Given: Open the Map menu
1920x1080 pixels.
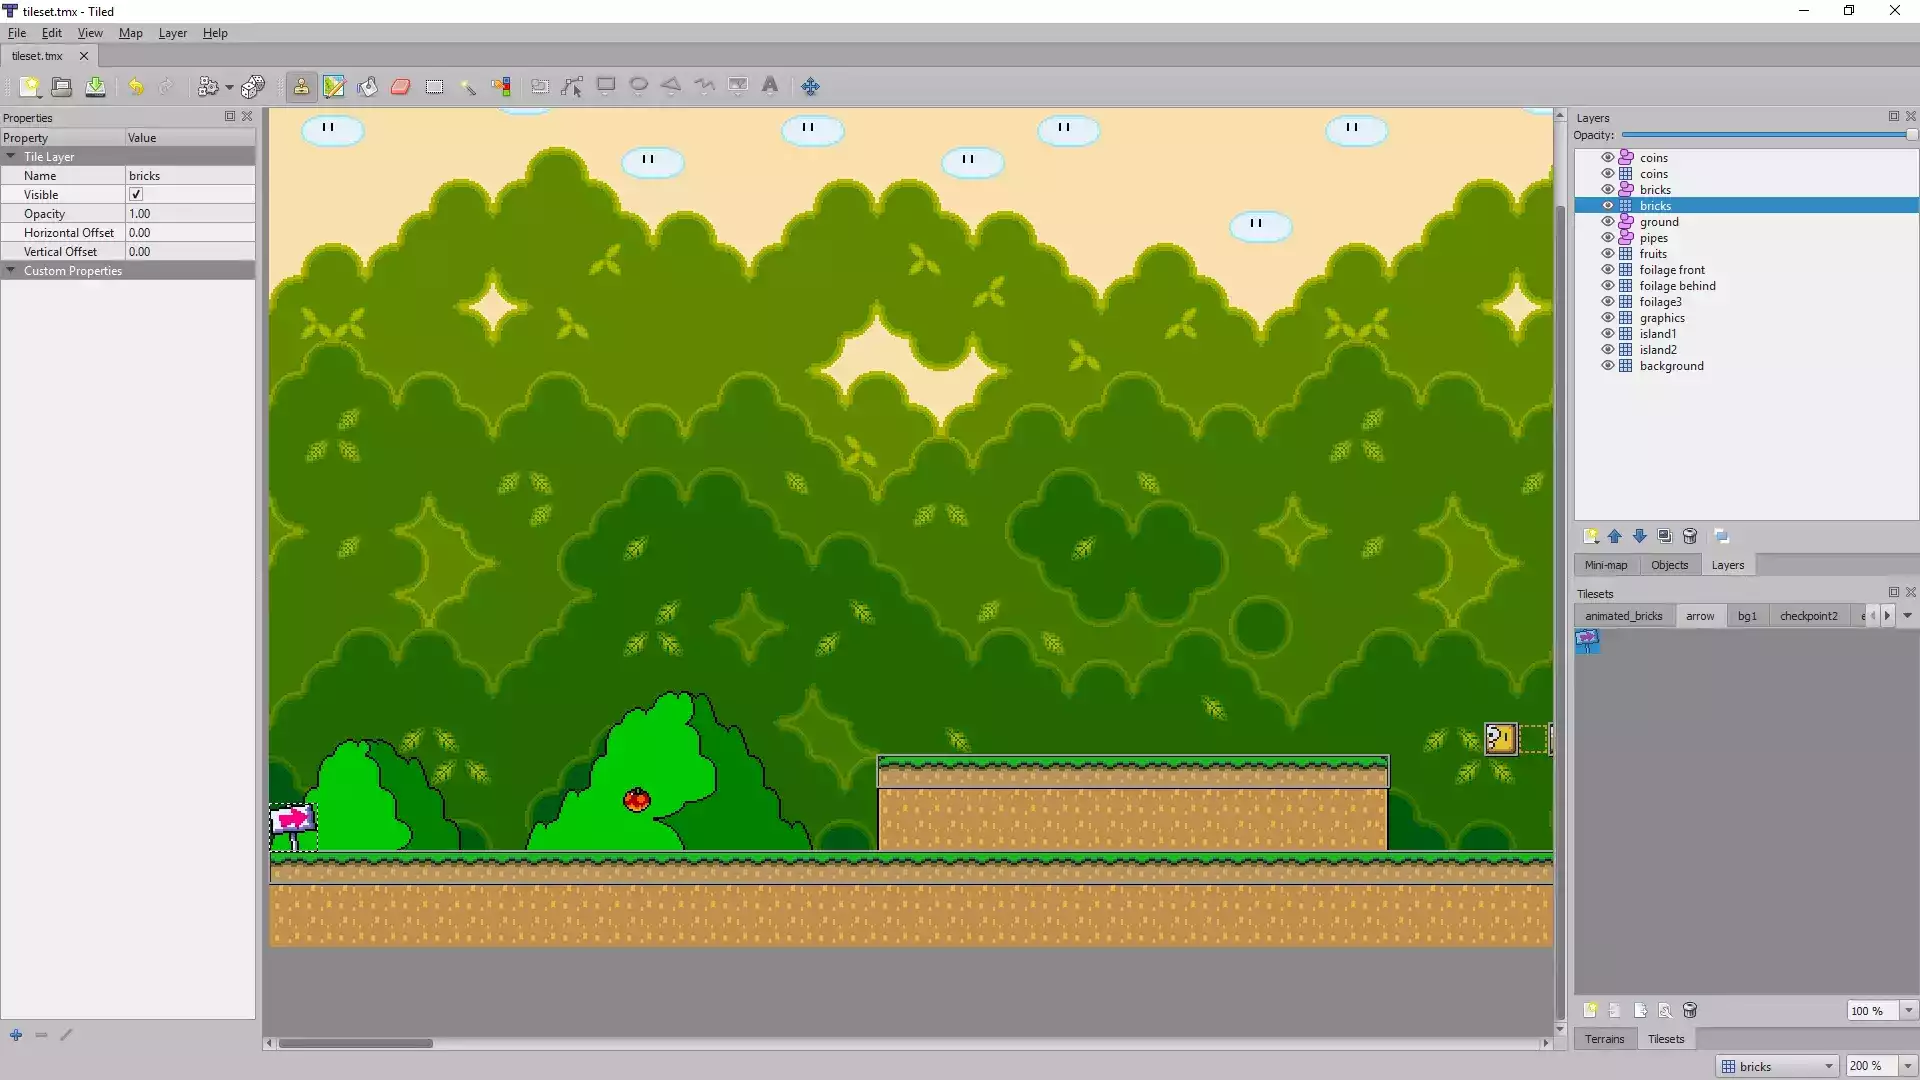Looking at the screenshot, I should (130, 33).
